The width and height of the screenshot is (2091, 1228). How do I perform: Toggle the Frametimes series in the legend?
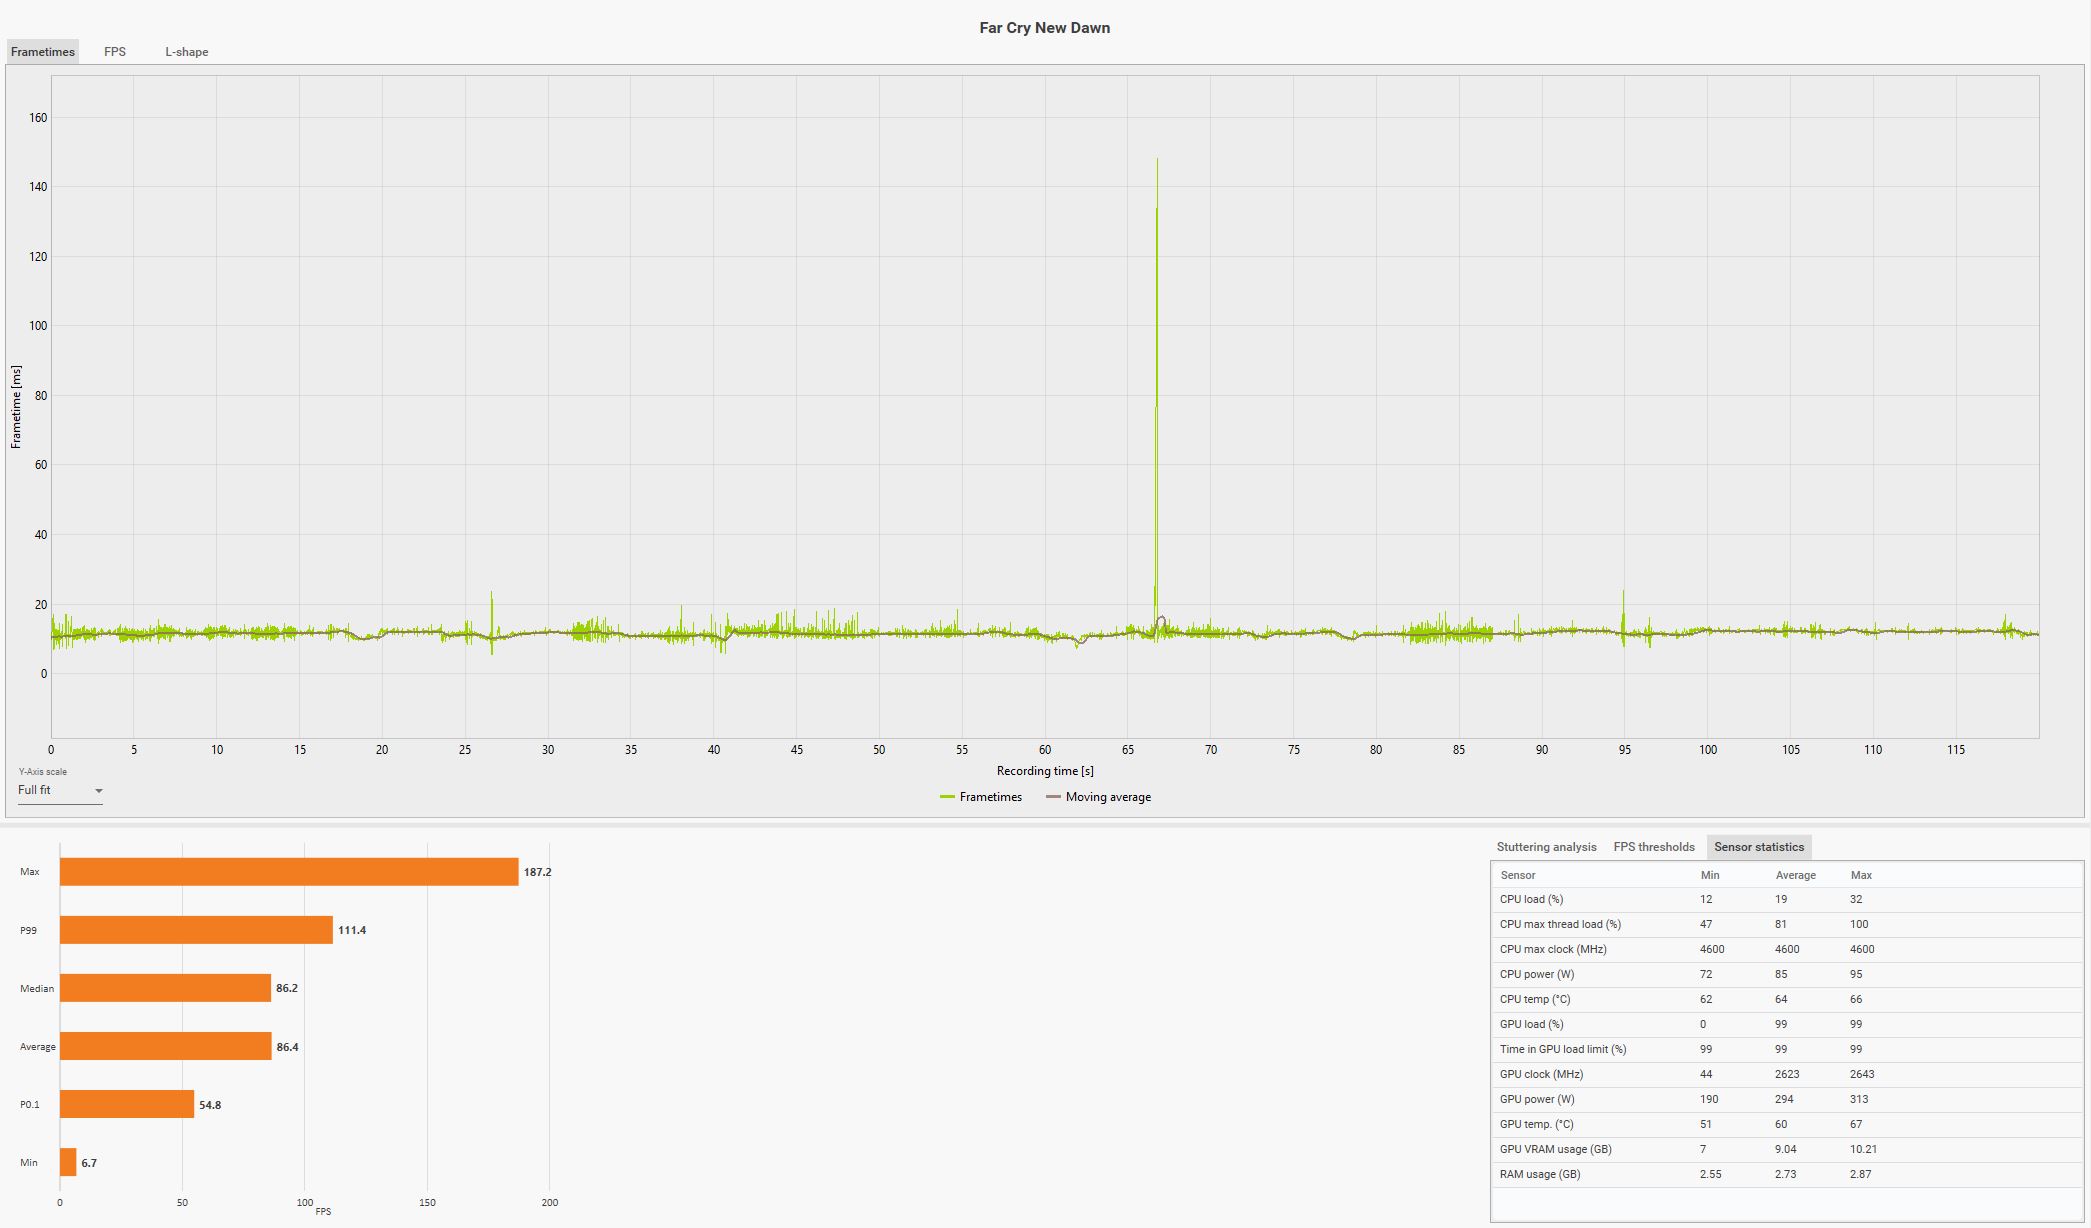981,797
